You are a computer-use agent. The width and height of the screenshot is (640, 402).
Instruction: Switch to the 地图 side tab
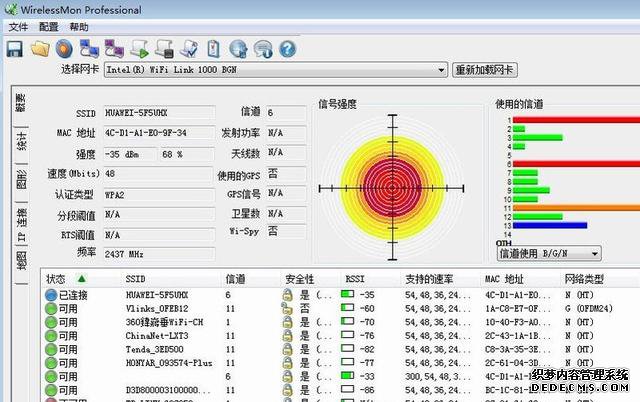21,260
